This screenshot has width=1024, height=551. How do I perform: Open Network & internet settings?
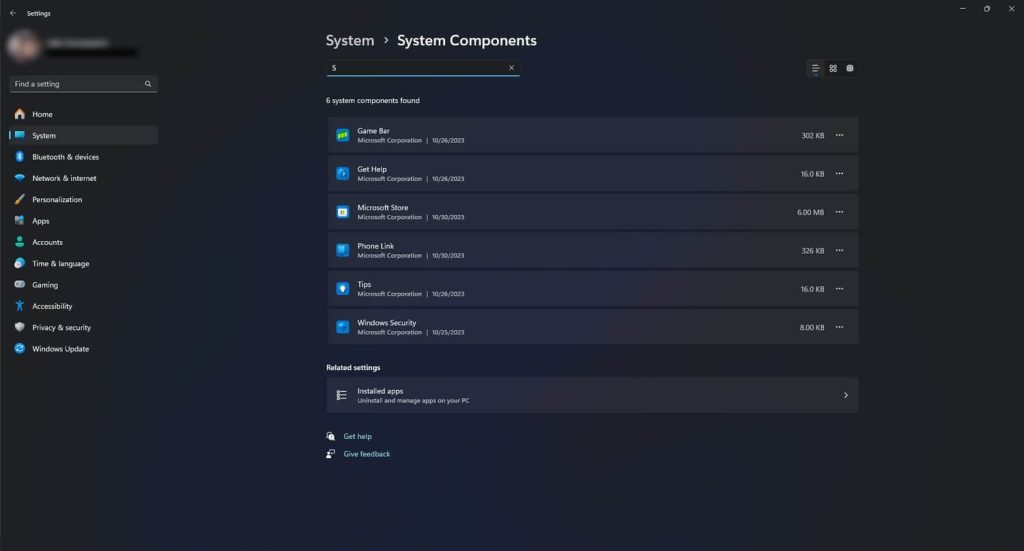pos(84,178)
